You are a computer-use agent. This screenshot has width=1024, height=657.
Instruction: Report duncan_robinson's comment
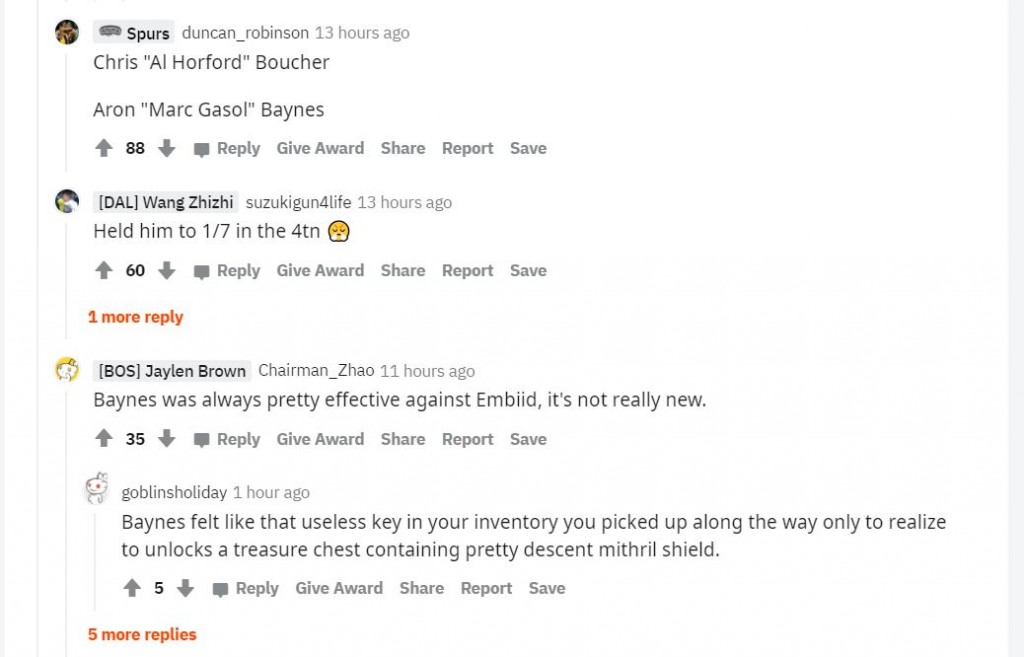click(x=467, y=149)
